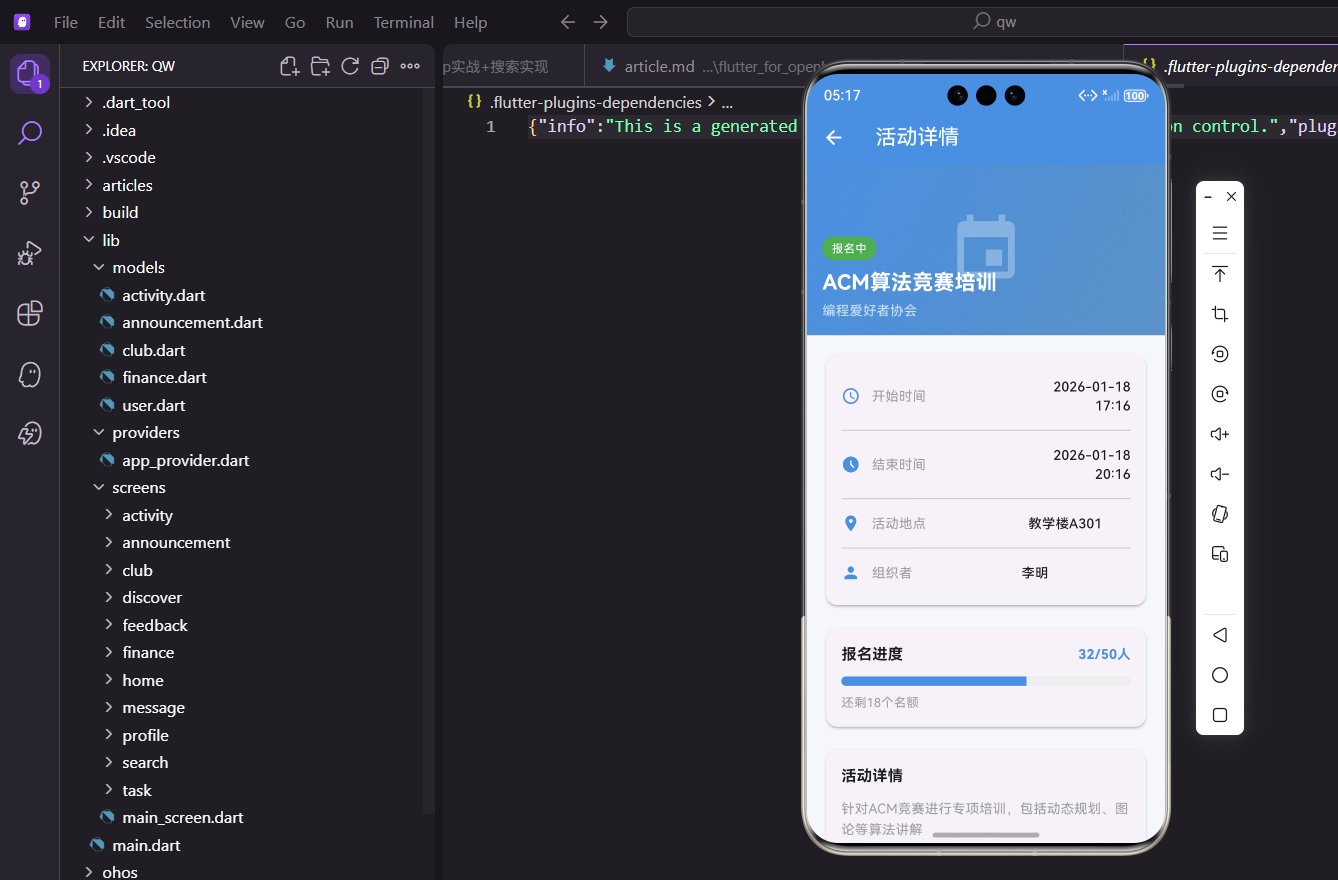The image size is (1338, 880).
Task: Open the Search view in the activity bar
Action: click(x=29, y=132)
